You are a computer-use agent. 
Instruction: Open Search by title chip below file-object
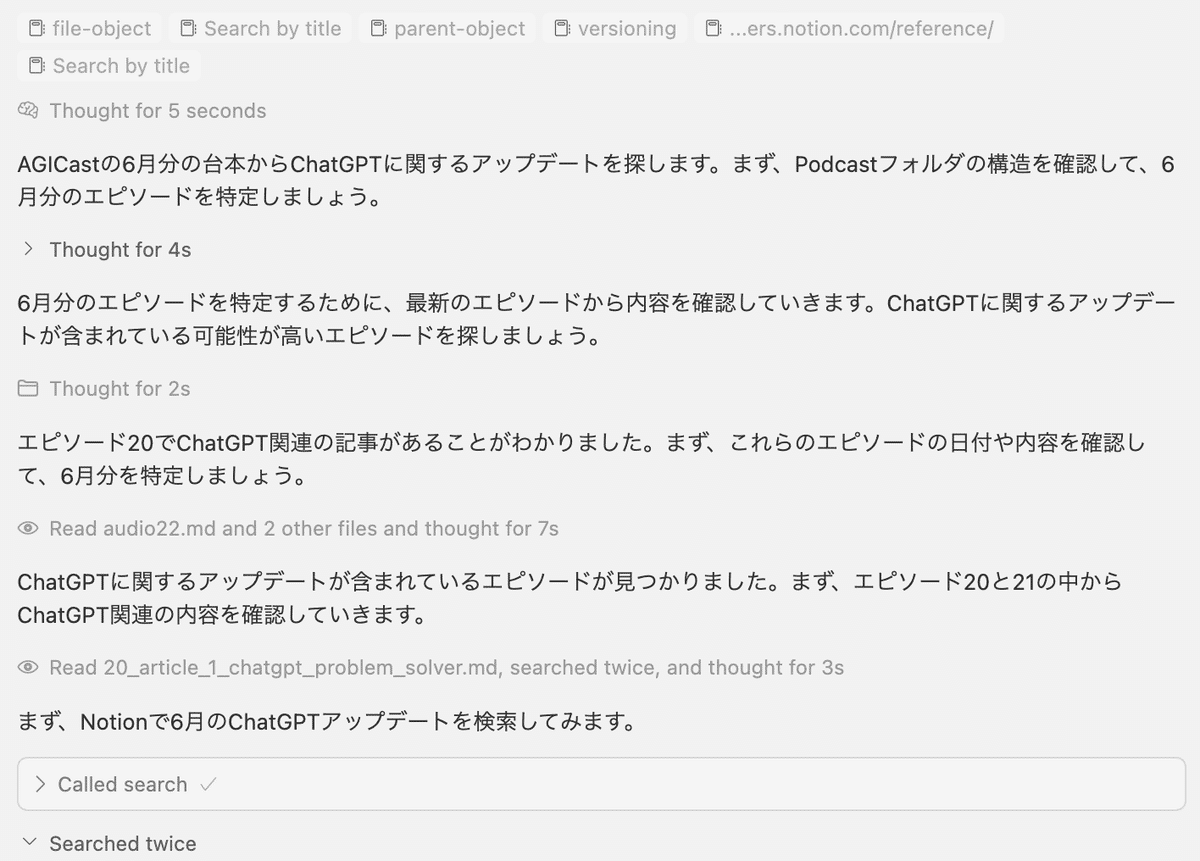120,66
